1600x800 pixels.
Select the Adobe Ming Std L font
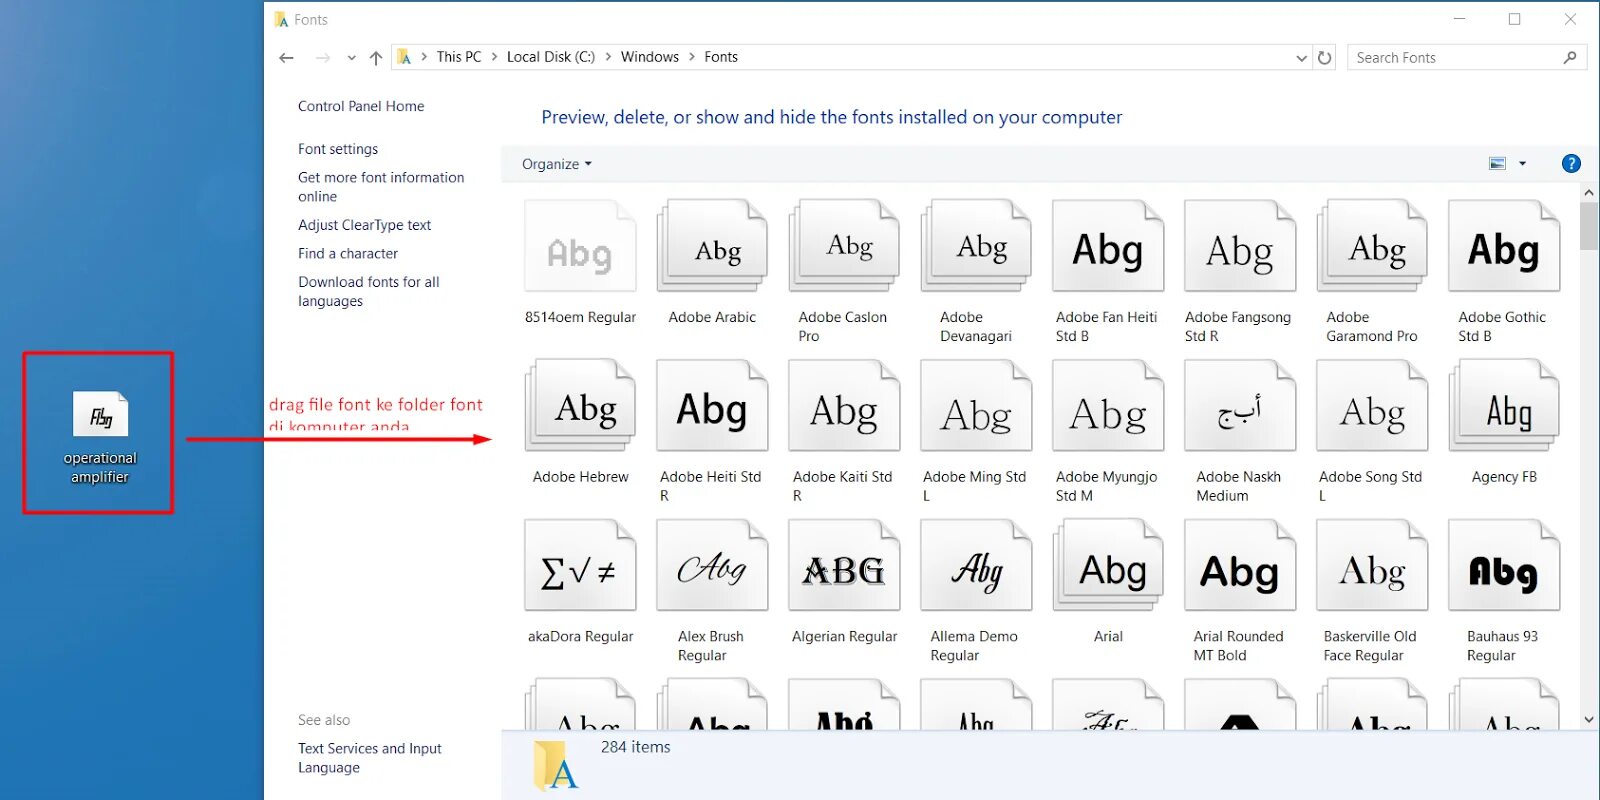[976, 405]
